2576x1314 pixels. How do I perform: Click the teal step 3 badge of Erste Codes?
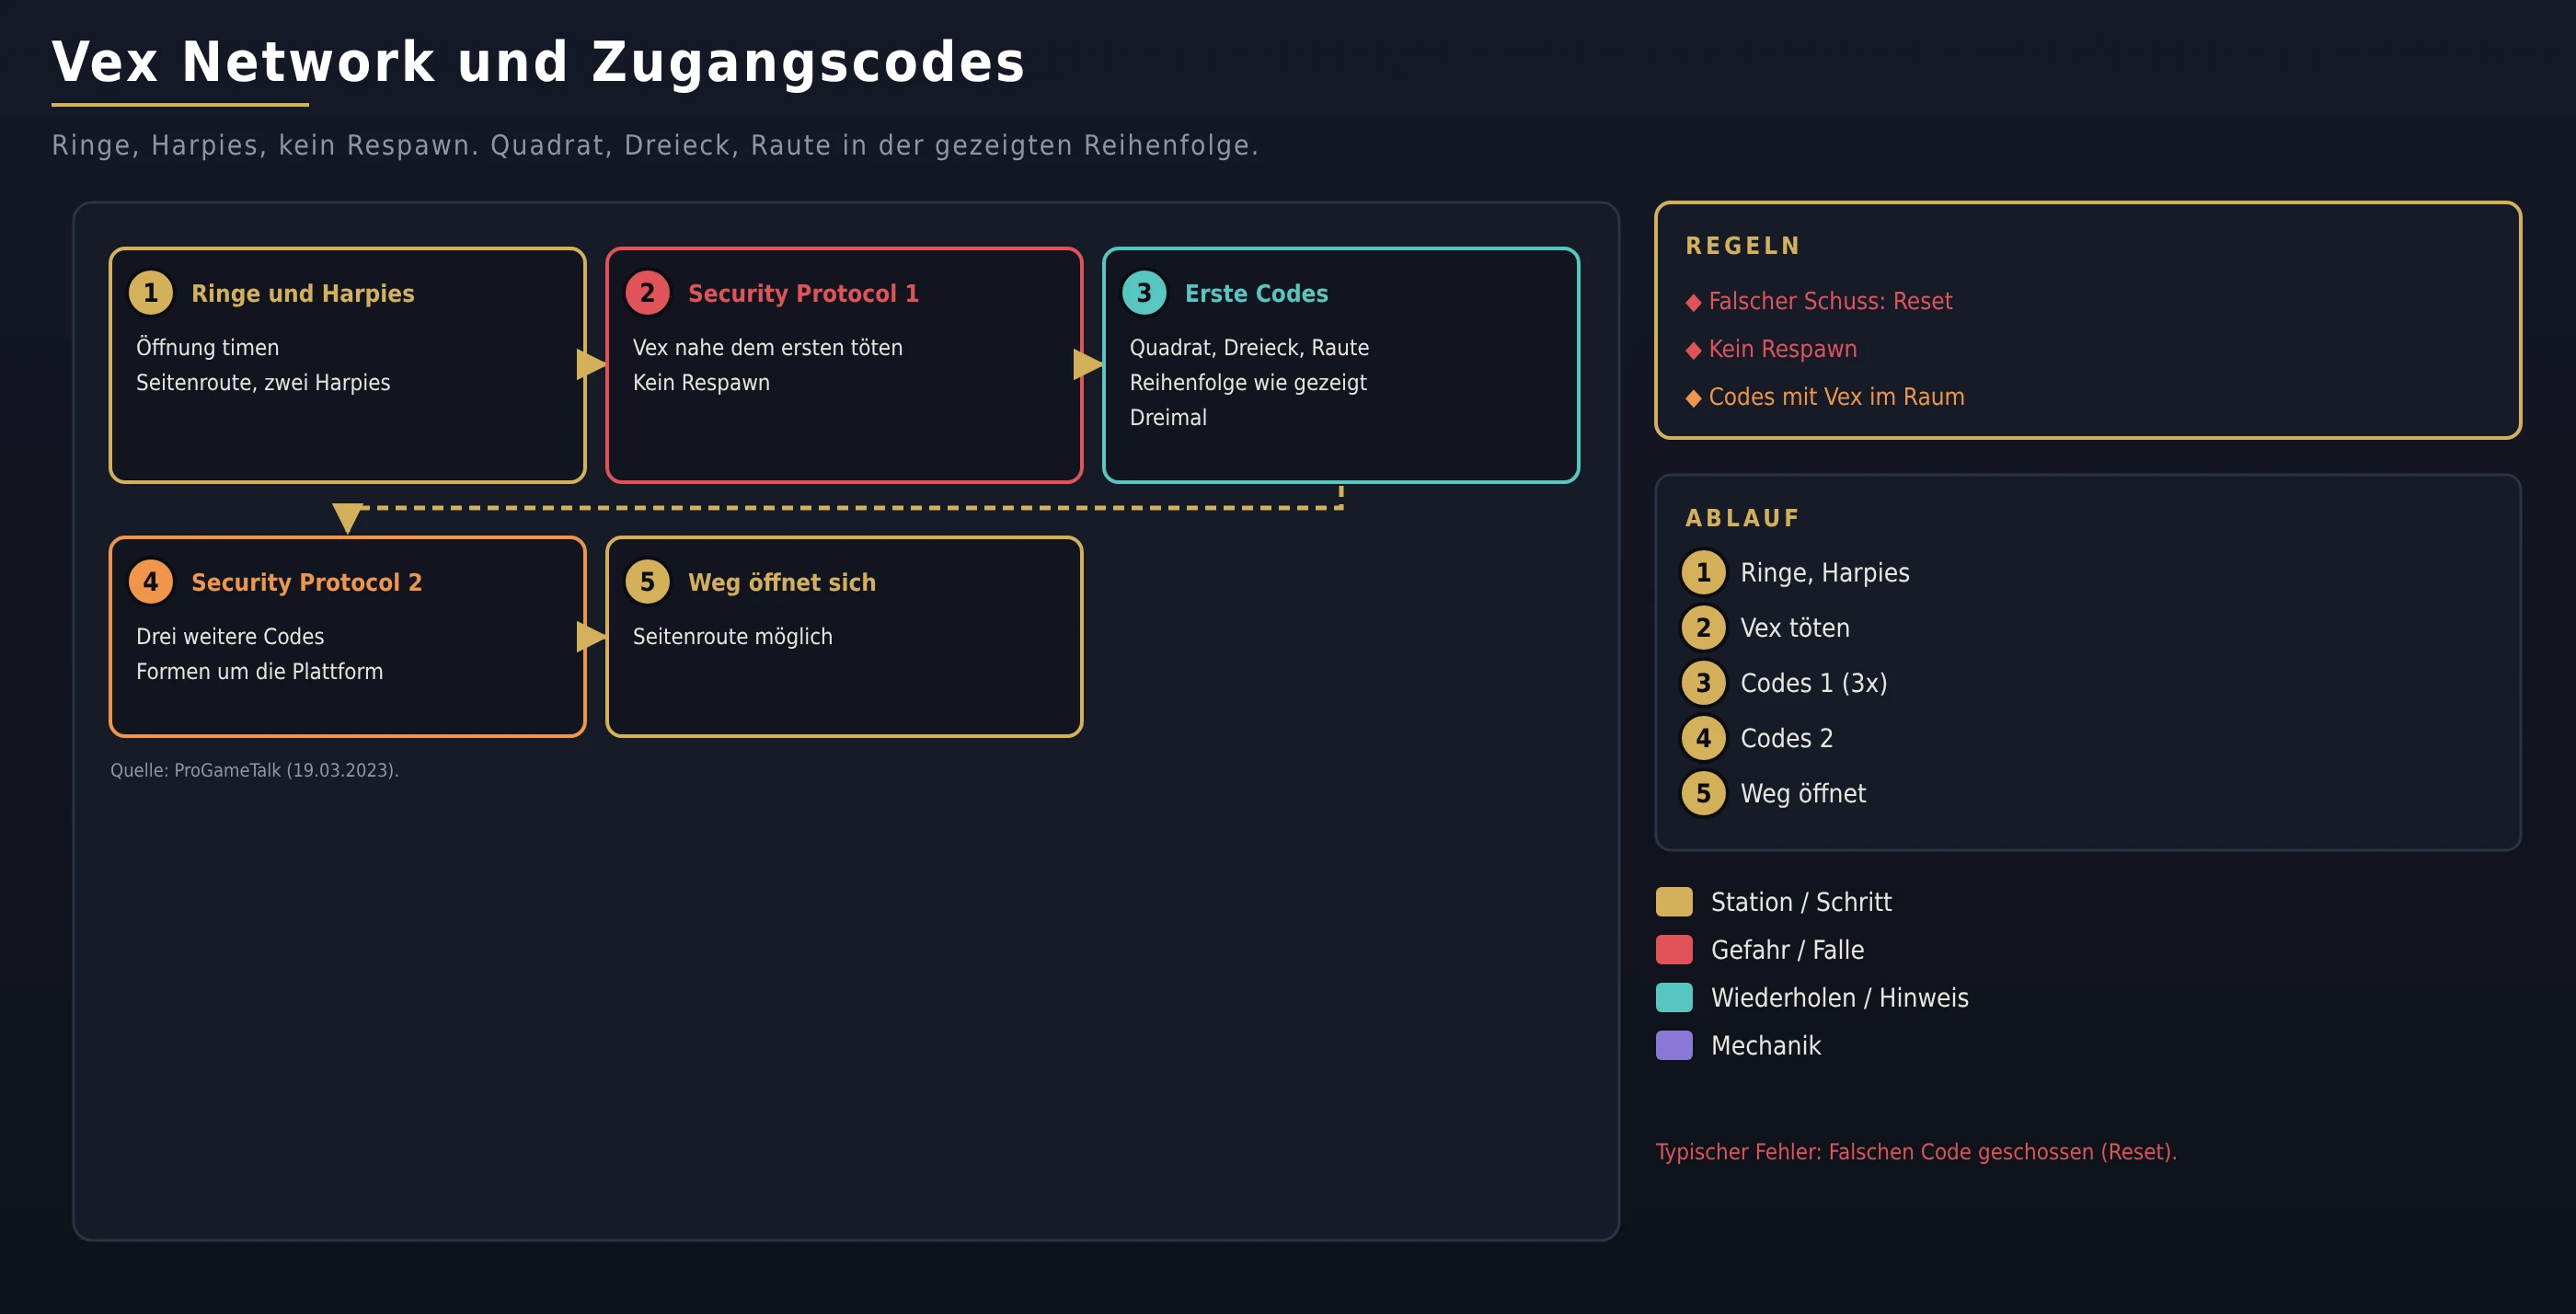[1144, 293]
